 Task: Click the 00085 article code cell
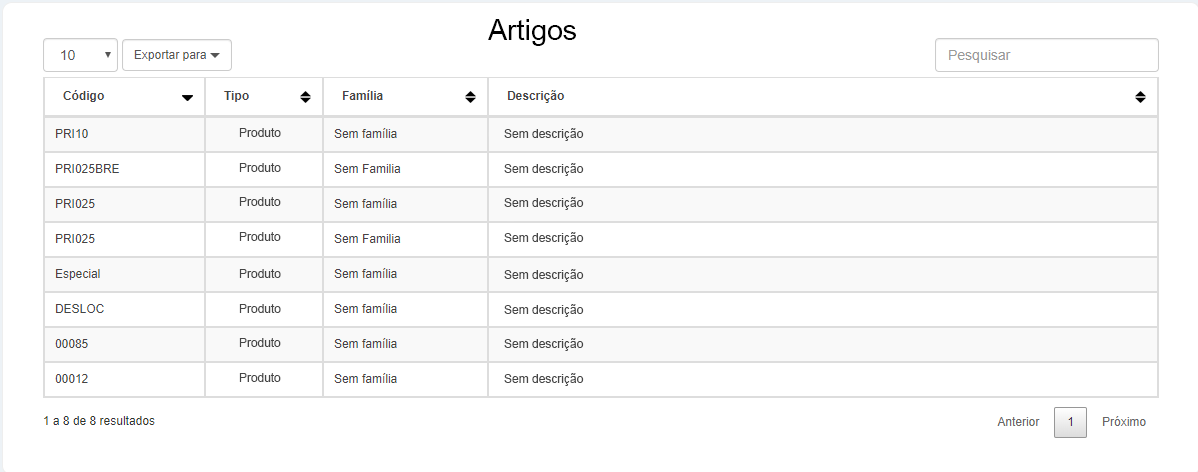(72, 344)
